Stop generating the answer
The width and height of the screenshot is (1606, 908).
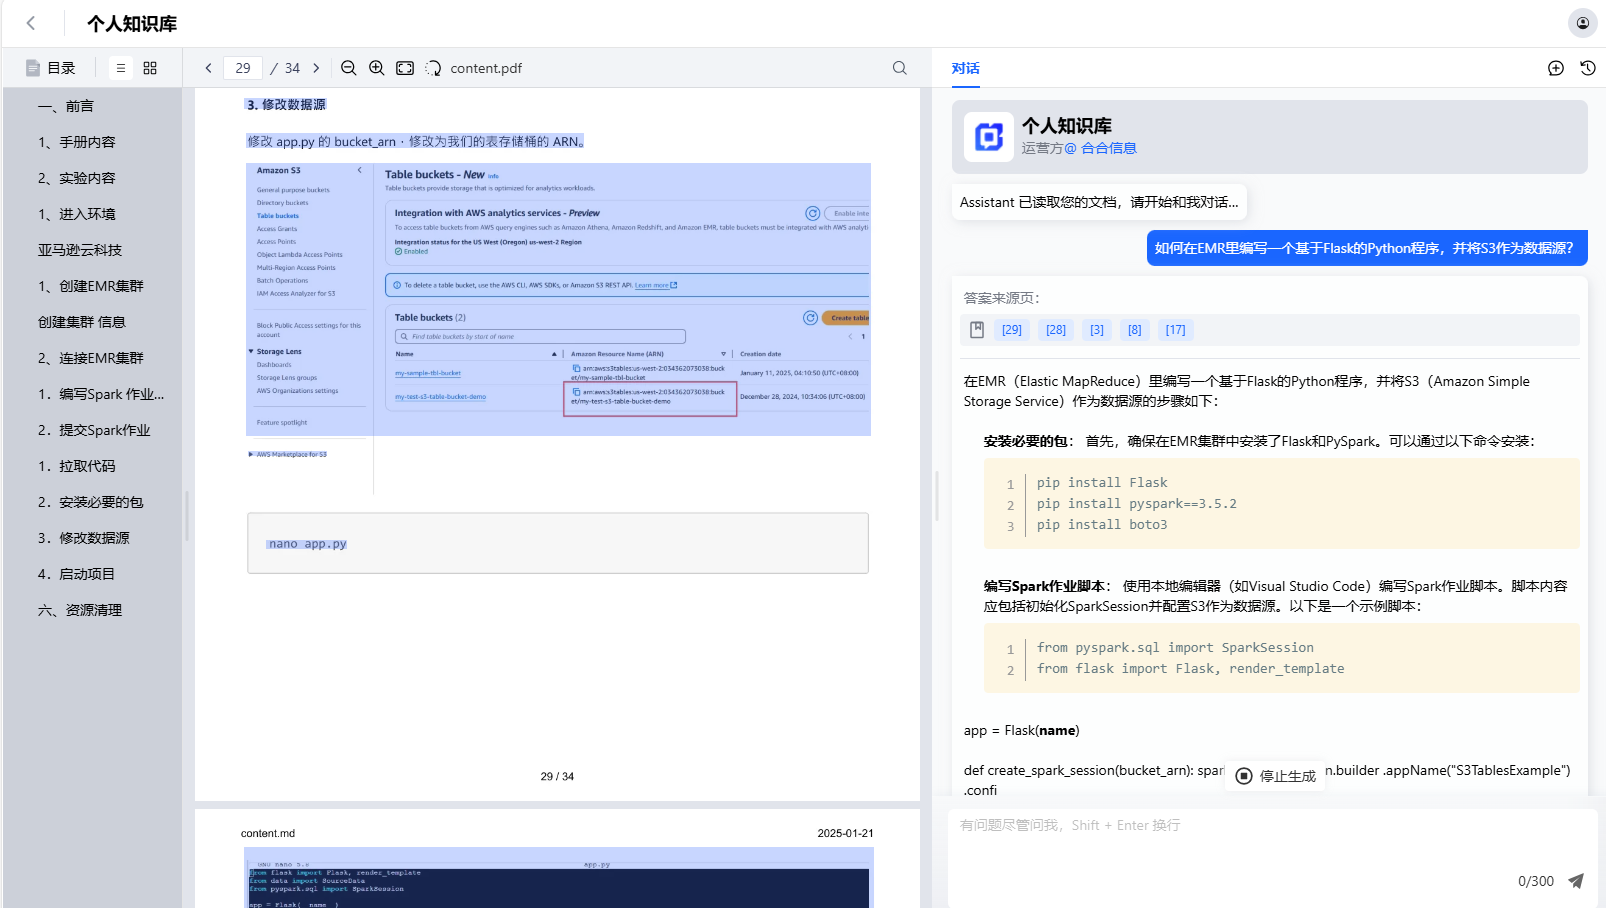(x=1276, y=776)
